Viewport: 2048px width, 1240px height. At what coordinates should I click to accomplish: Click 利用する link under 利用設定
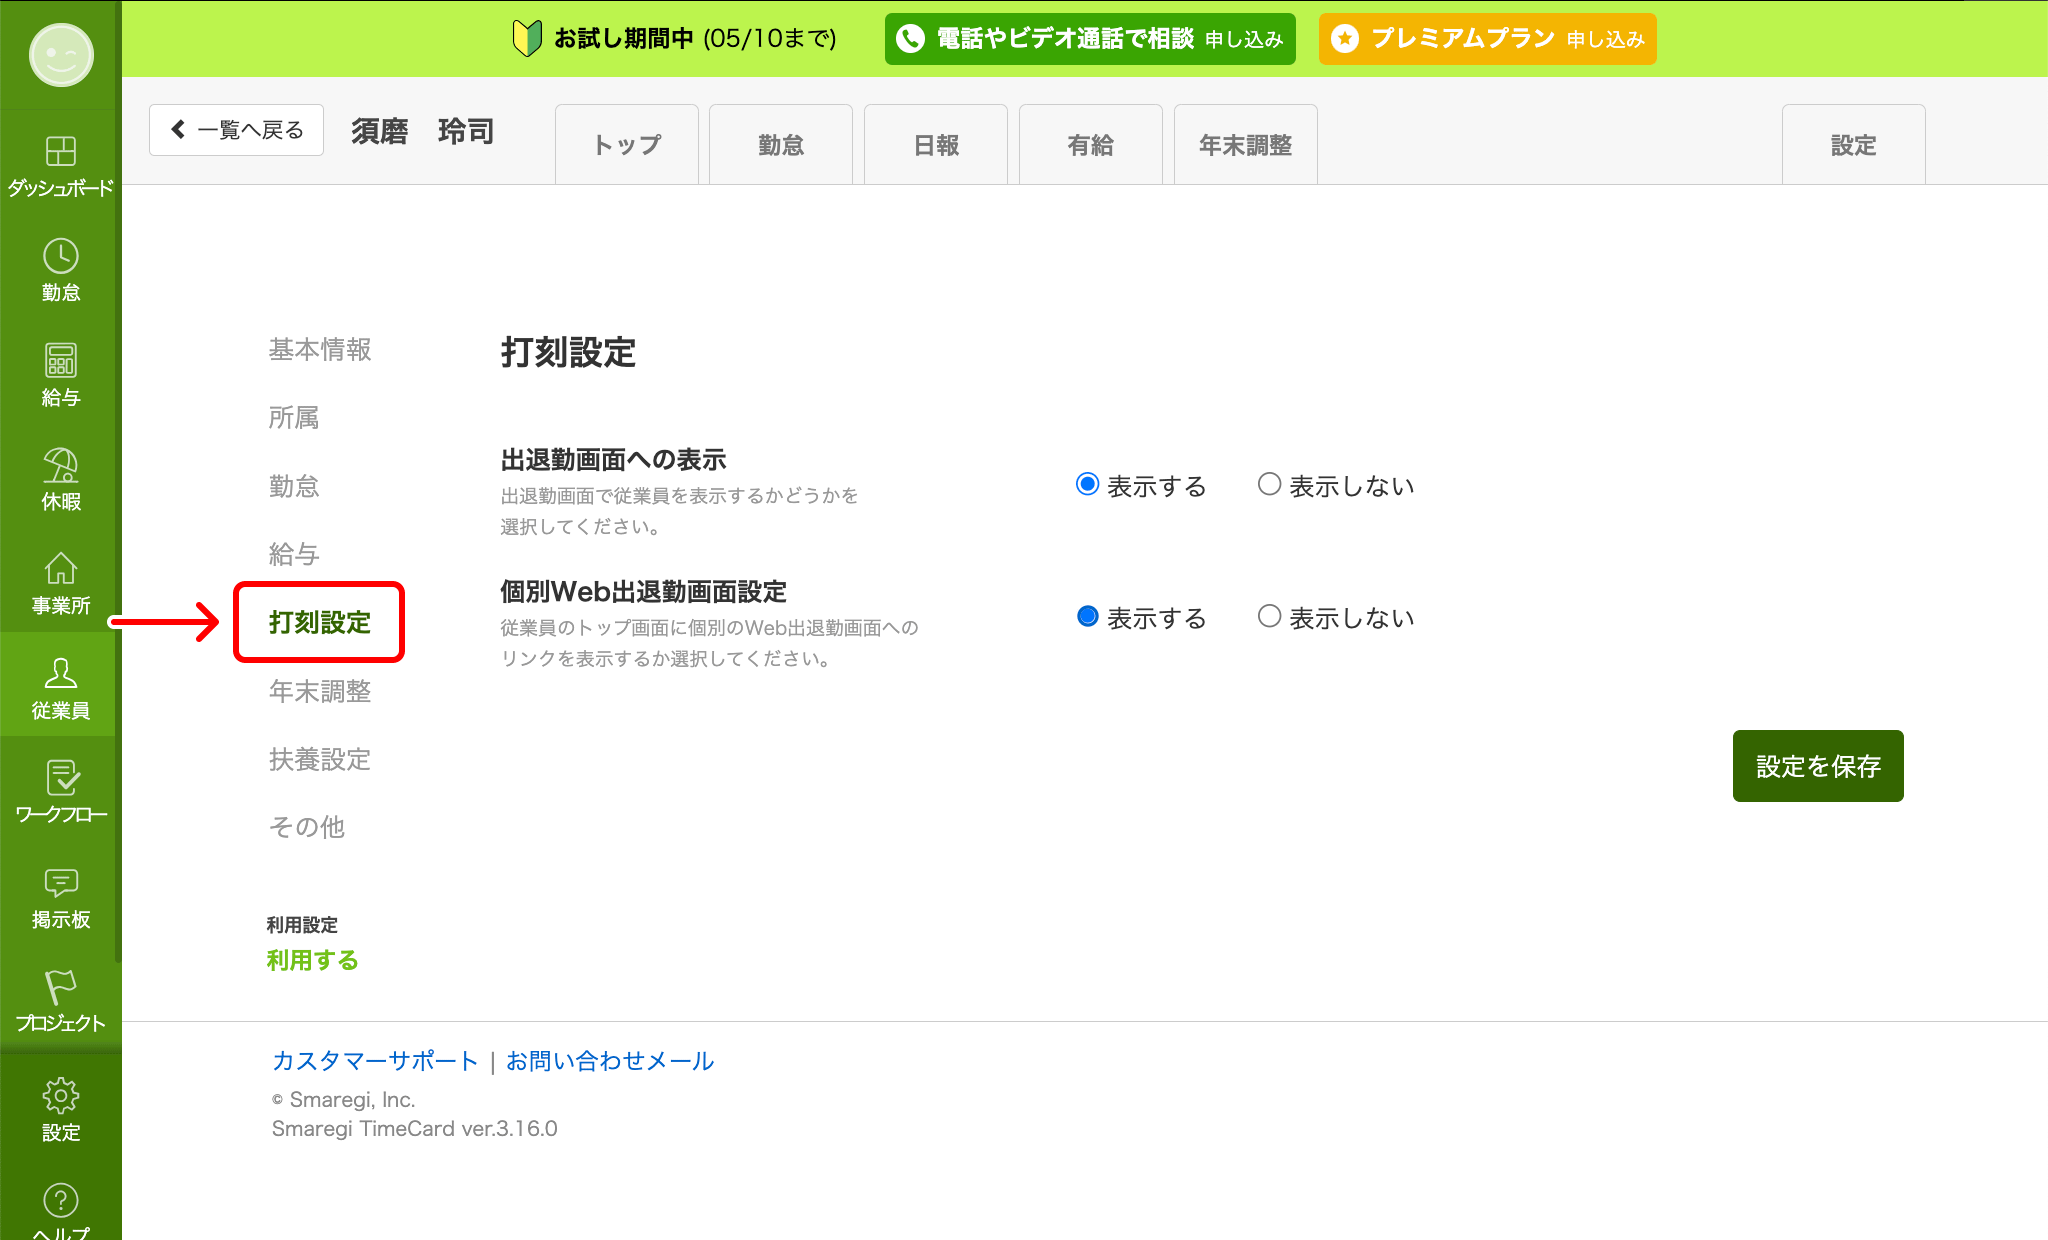313,960
